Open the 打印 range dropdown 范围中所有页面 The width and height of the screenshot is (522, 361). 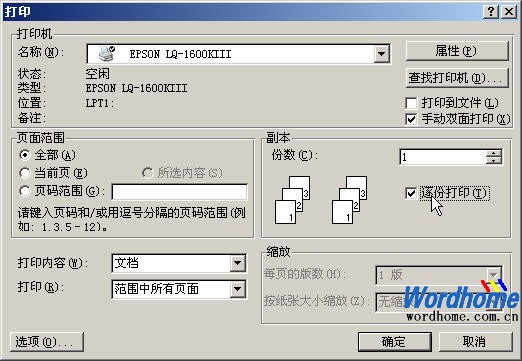tap(238, 289)
